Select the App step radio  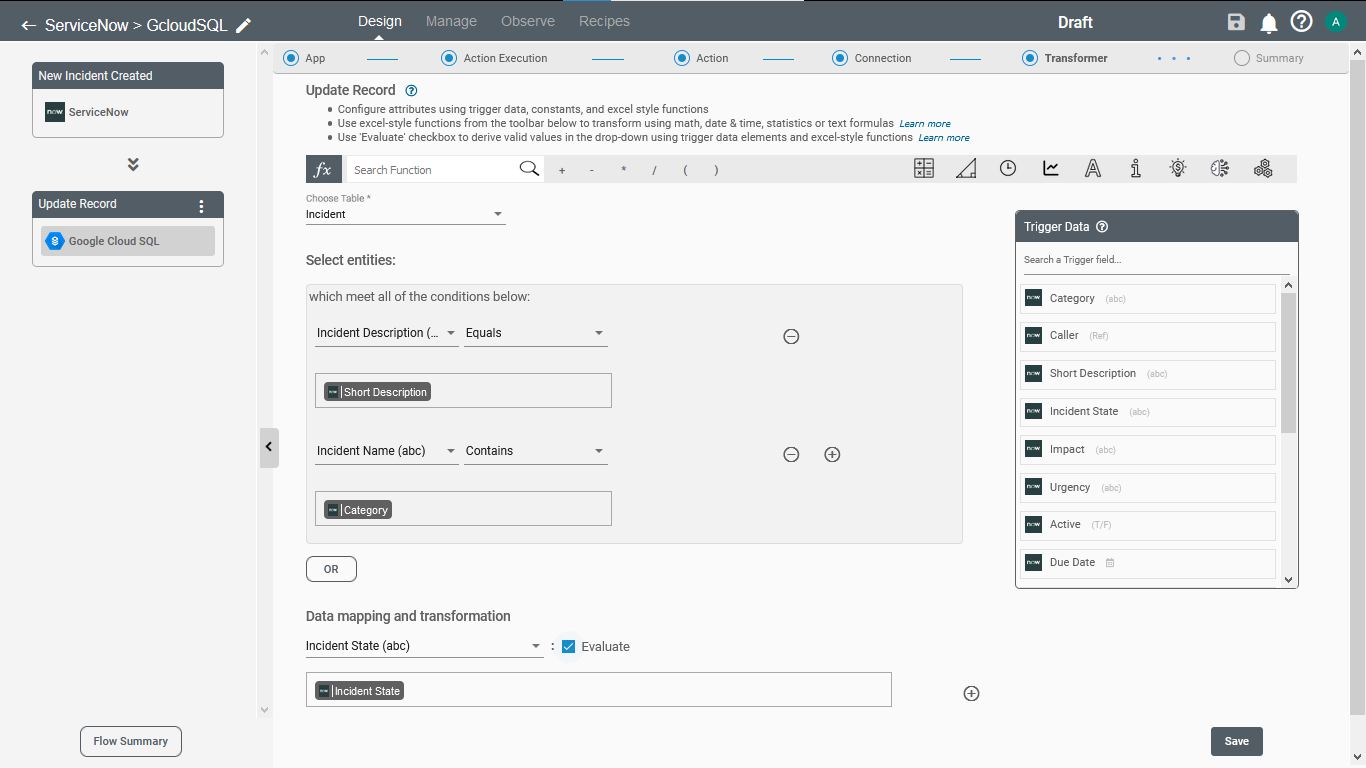click(291, 58)
